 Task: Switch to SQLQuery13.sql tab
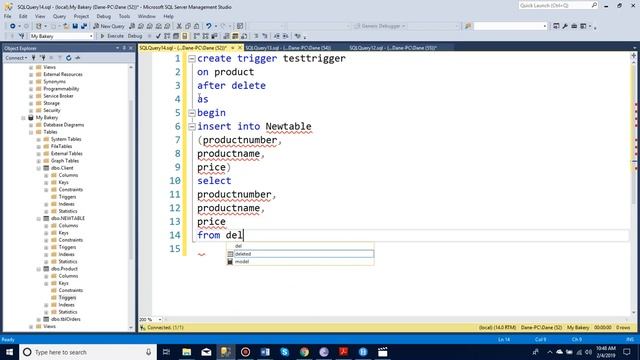point(289,48)
